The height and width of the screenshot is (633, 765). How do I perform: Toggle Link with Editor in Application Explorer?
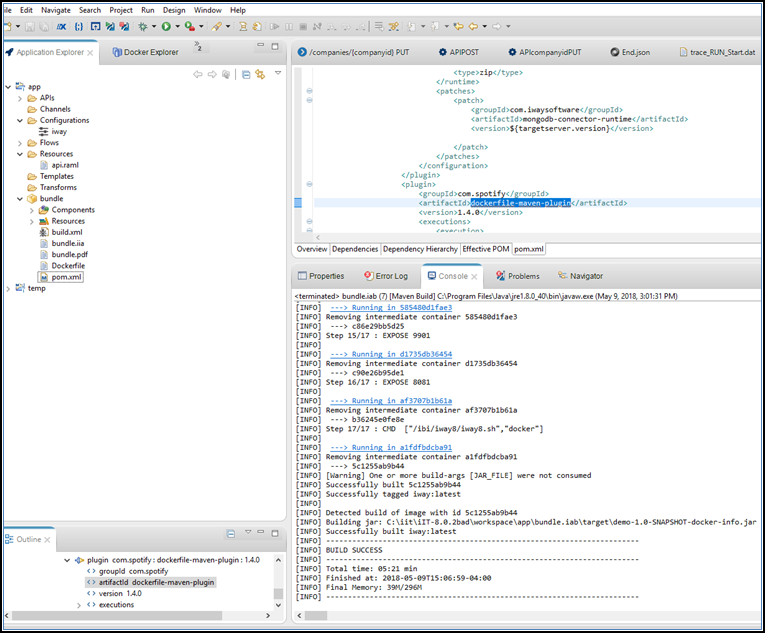[260, 74]
